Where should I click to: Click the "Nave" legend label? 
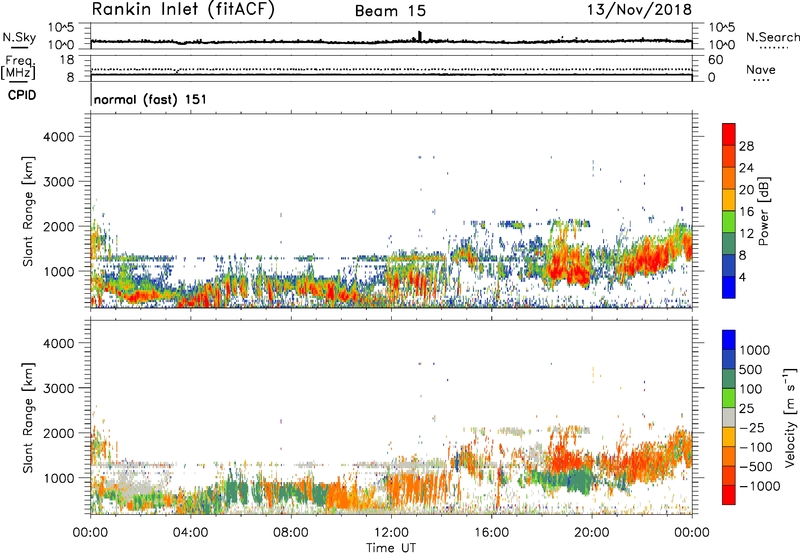pyautogui.click(x=761, y=69)
